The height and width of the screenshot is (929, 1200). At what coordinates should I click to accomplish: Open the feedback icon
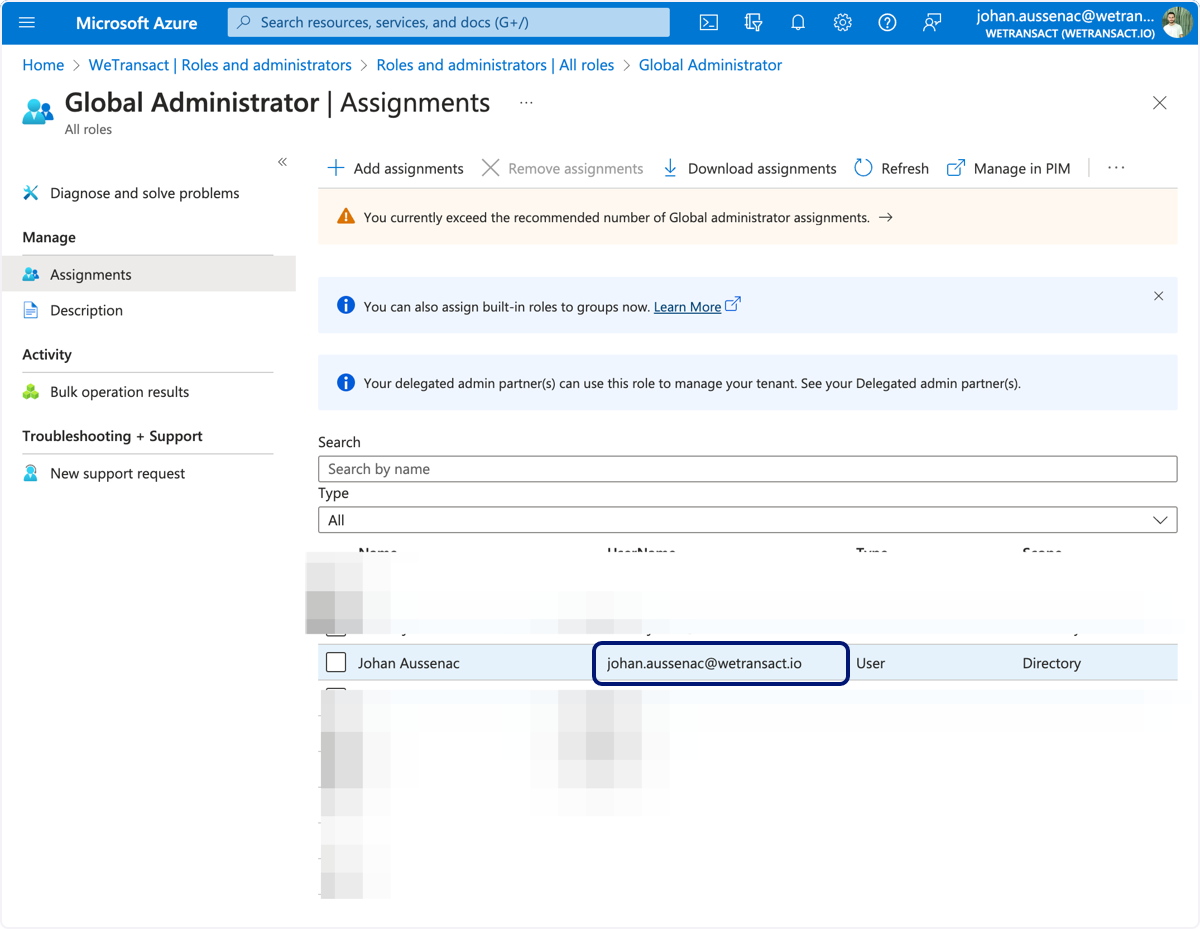coord(932,22)
